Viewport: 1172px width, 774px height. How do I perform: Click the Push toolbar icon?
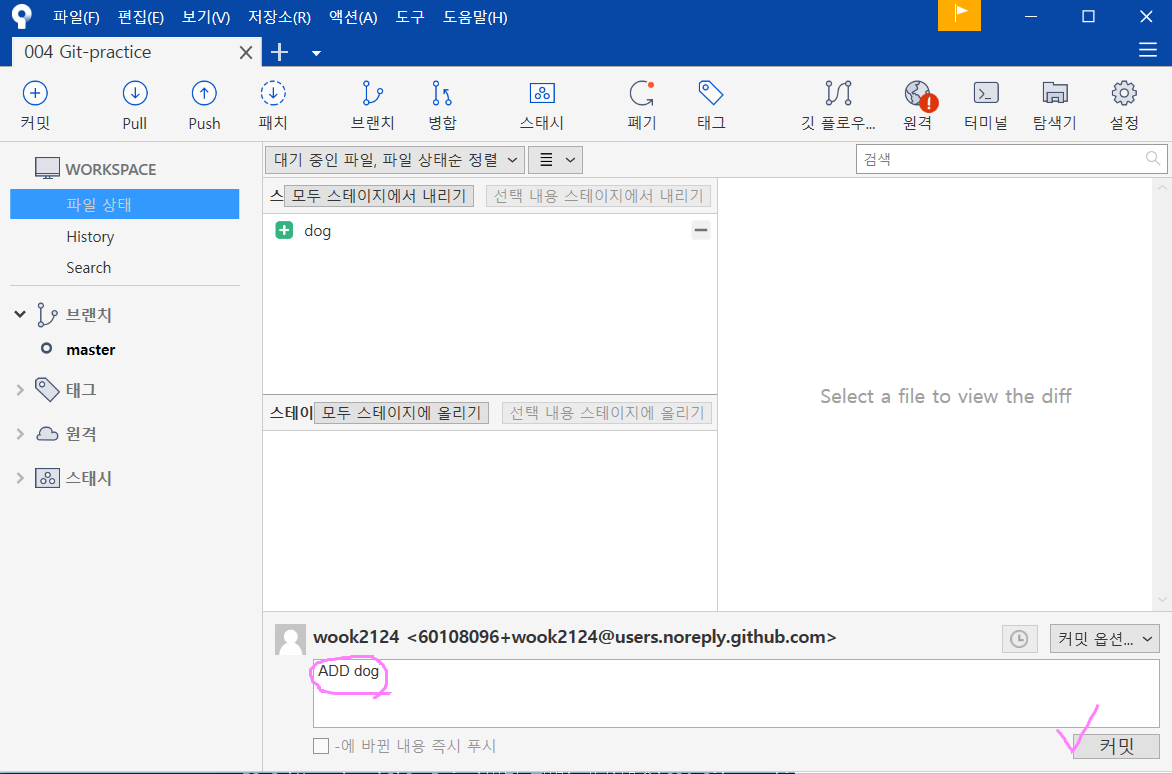pos(204,93)
